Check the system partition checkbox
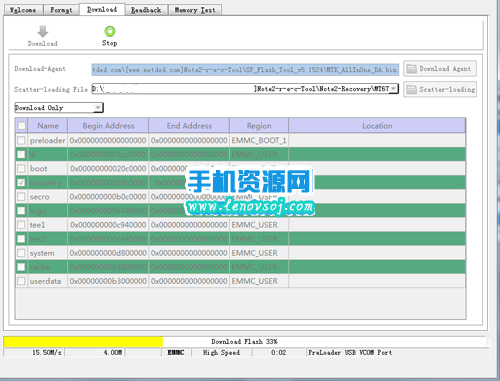Screen dimensions: 500x381 21,253
